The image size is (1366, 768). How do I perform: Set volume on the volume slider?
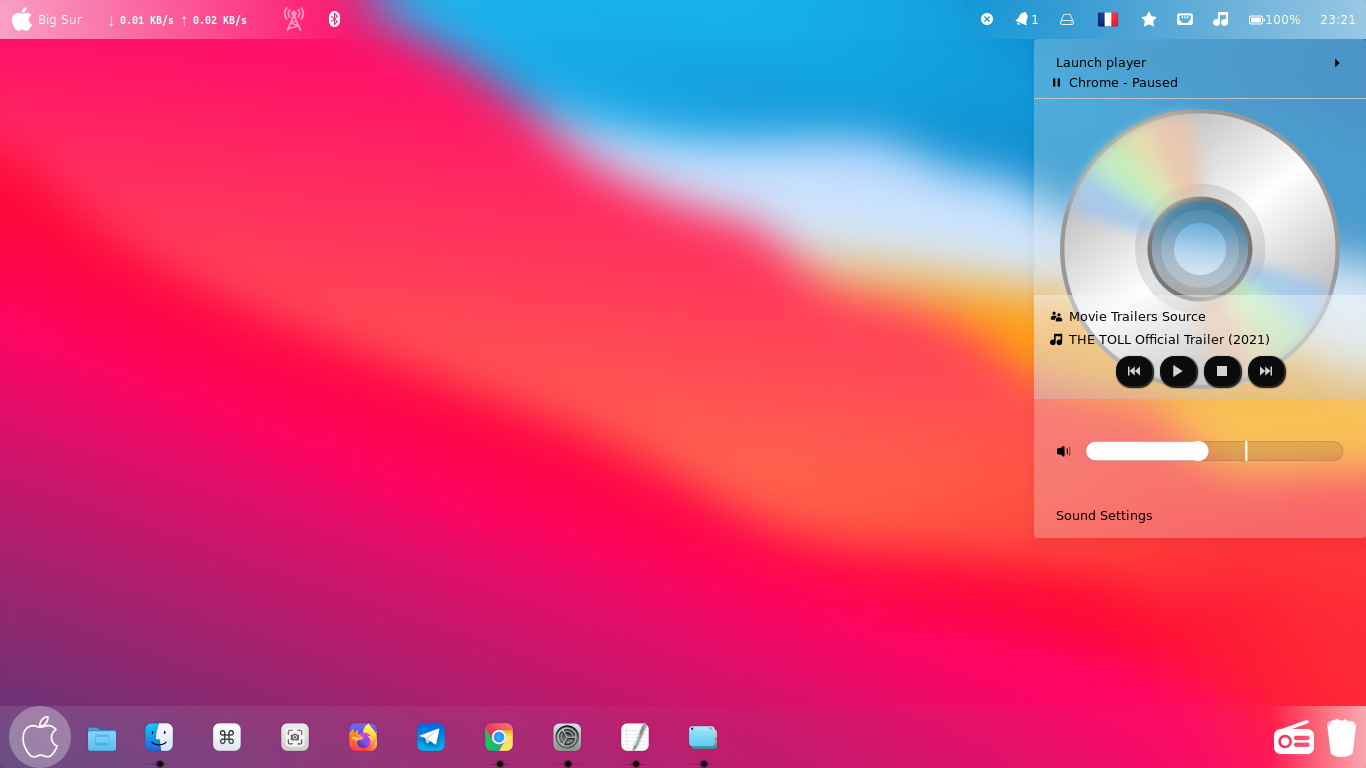coord(1214,451)
